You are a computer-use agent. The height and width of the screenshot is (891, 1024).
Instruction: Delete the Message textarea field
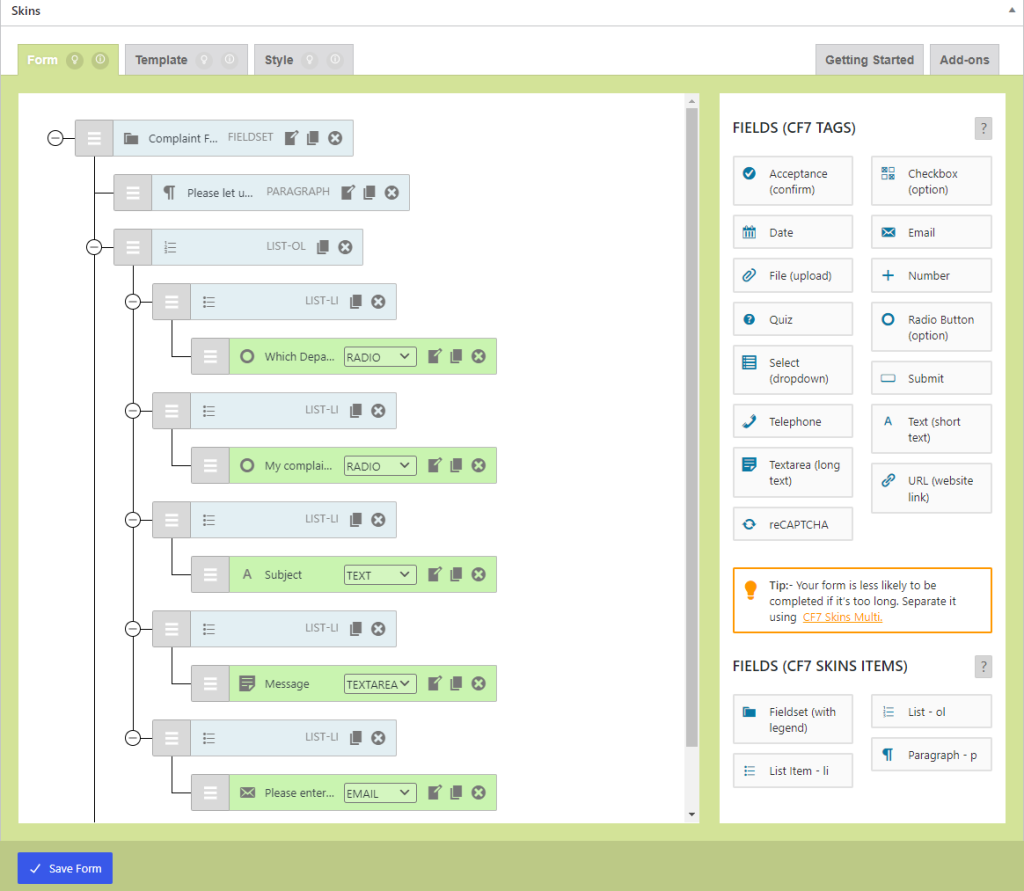pos(478,683)
